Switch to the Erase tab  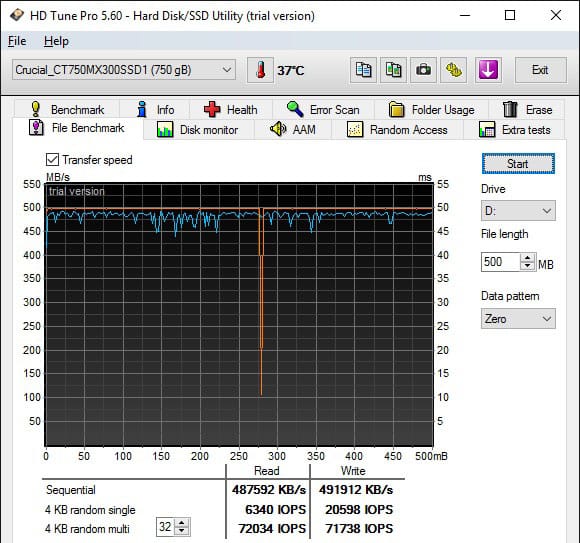527,109
